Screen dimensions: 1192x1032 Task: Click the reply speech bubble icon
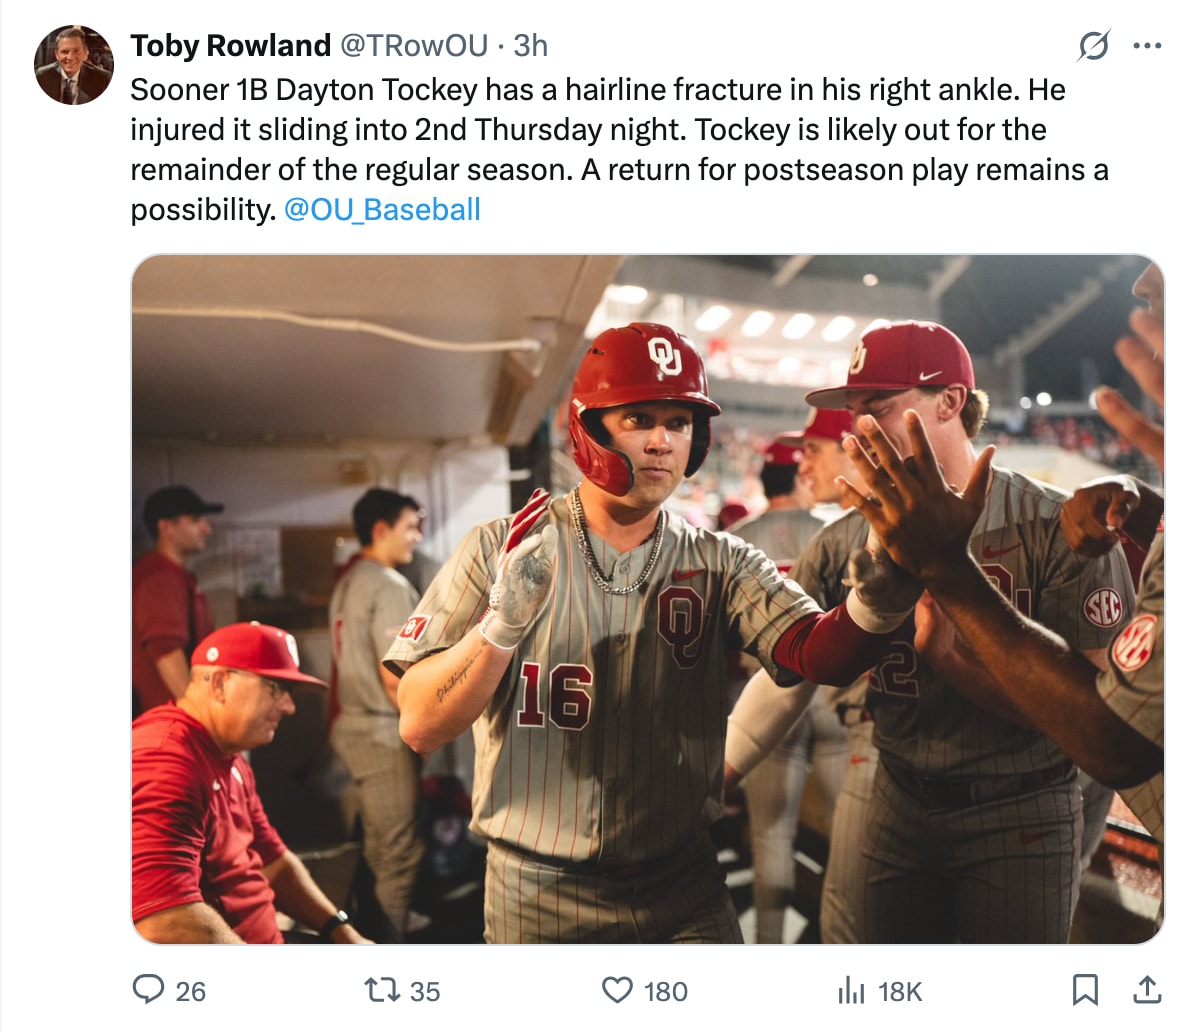point(150,992)
